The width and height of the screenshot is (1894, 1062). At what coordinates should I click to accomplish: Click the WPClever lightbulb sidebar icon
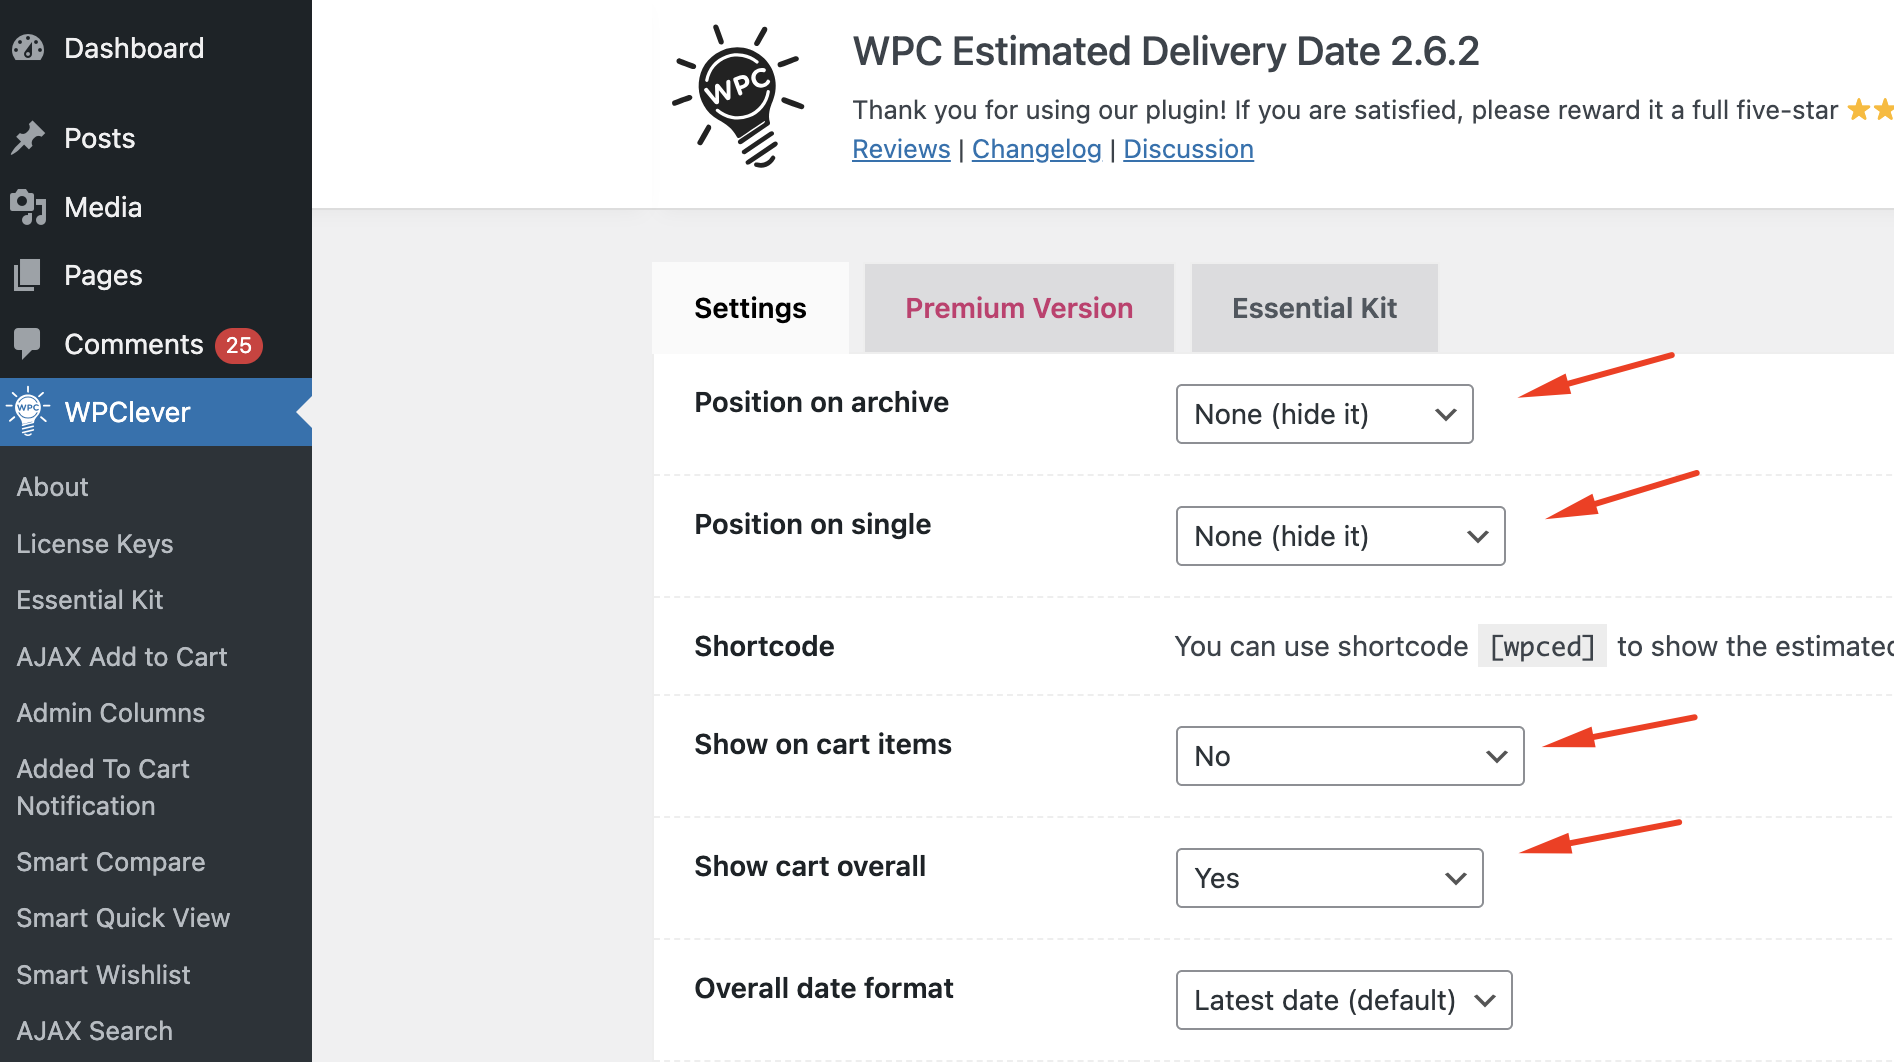28,411
